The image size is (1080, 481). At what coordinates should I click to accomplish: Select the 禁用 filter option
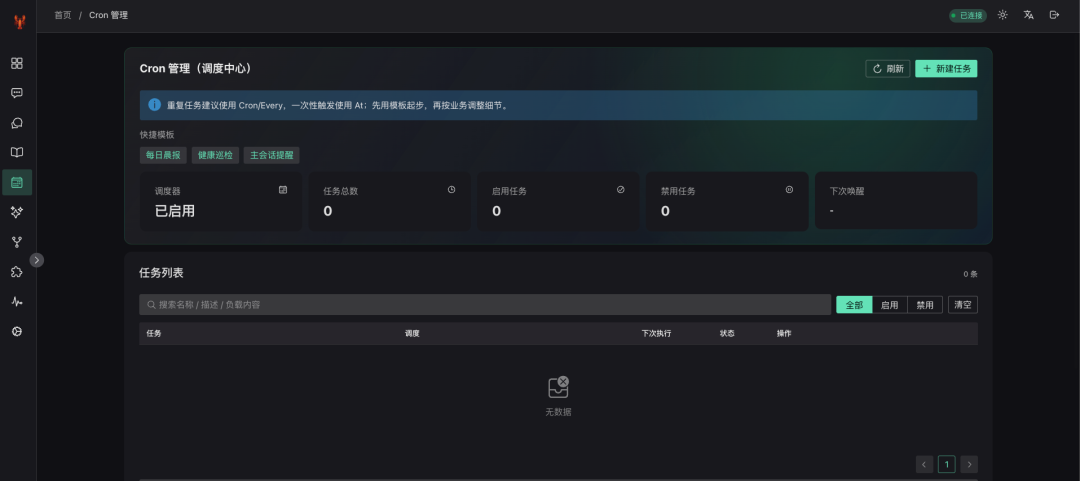click(925, 305)
